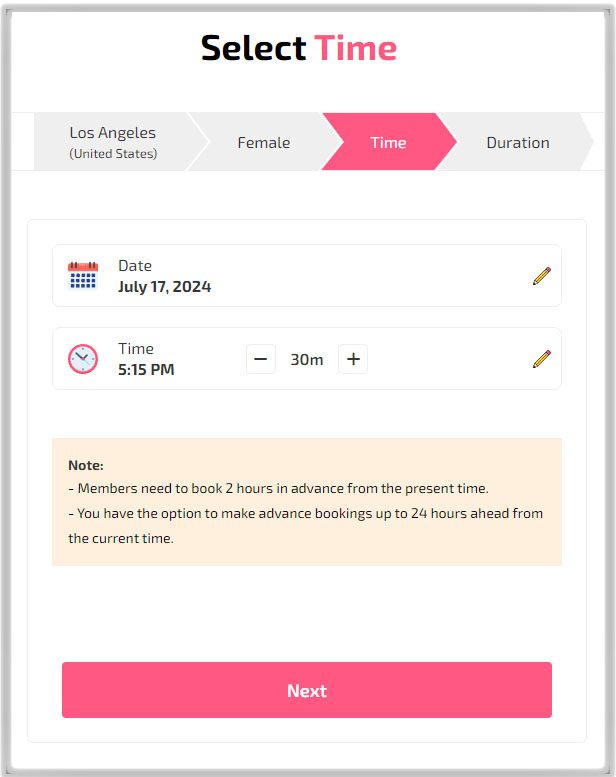Decrease time with the minus button
Viewport: 616px width, 777px height.
[261, 359]
